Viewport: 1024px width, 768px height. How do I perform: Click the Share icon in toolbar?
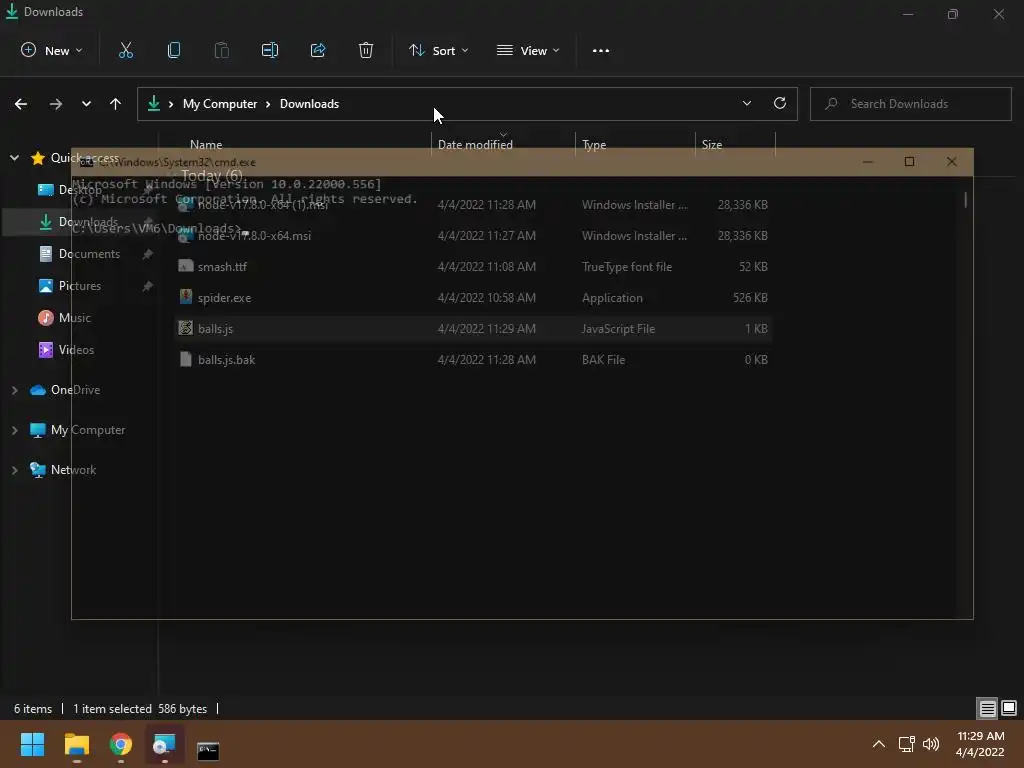point(318,50)
